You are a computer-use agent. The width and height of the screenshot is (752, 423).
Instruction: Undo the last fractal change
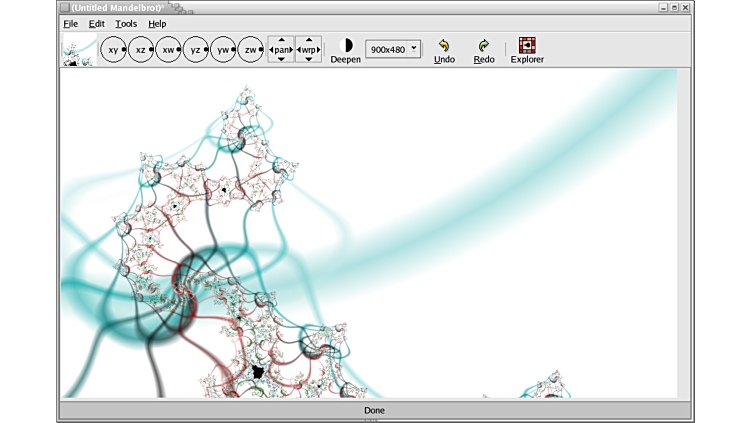pyautogui.click(x=444, y=51)
